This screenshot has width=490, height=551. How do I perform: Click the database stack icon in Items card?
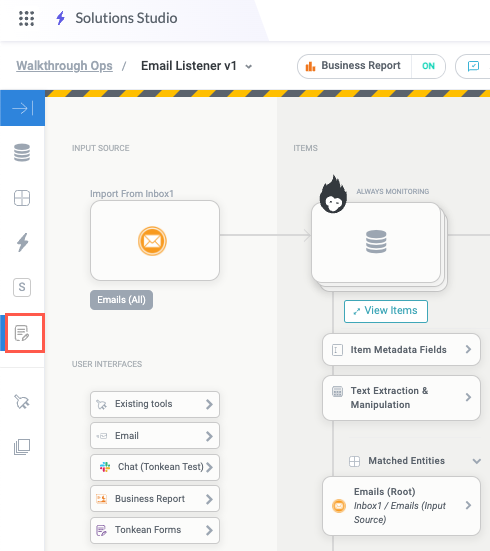[x=376, y=242]
